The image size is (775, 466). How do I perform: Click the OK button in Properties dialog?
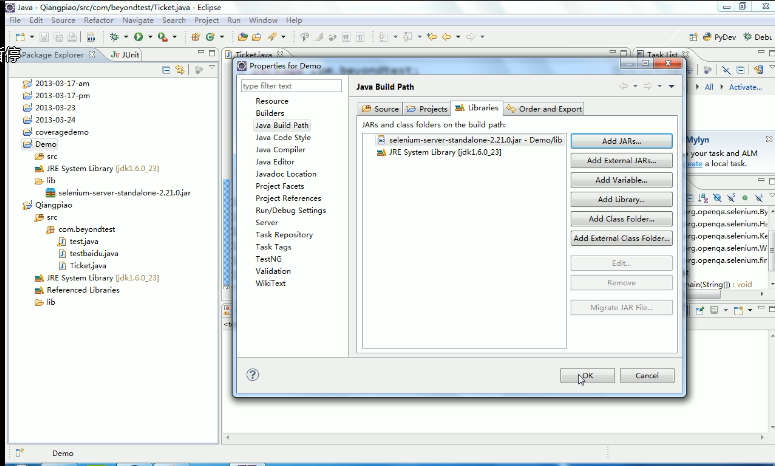[x=587, y=376]
